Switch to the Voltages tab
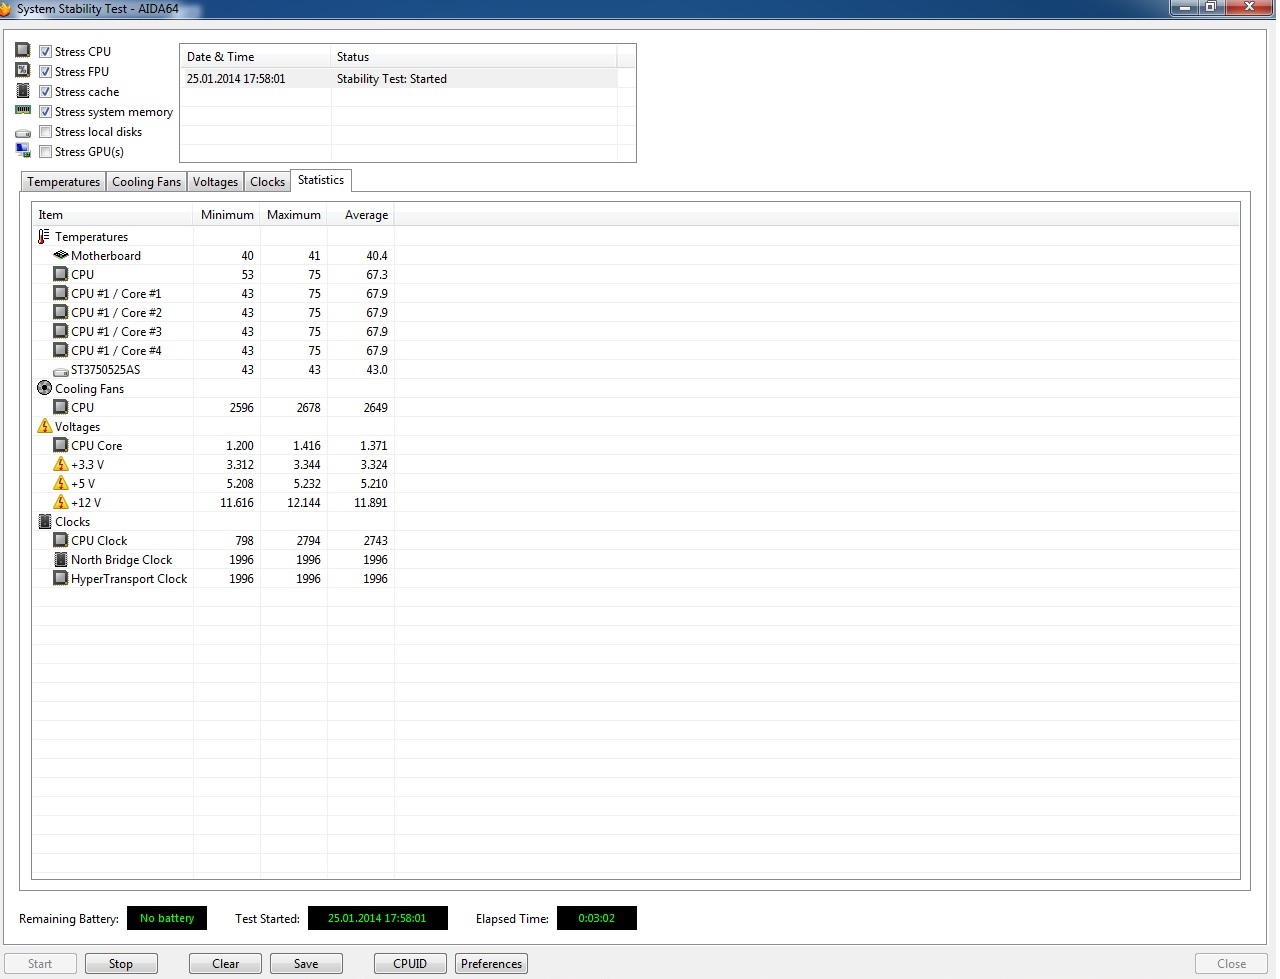 (215, 182)
